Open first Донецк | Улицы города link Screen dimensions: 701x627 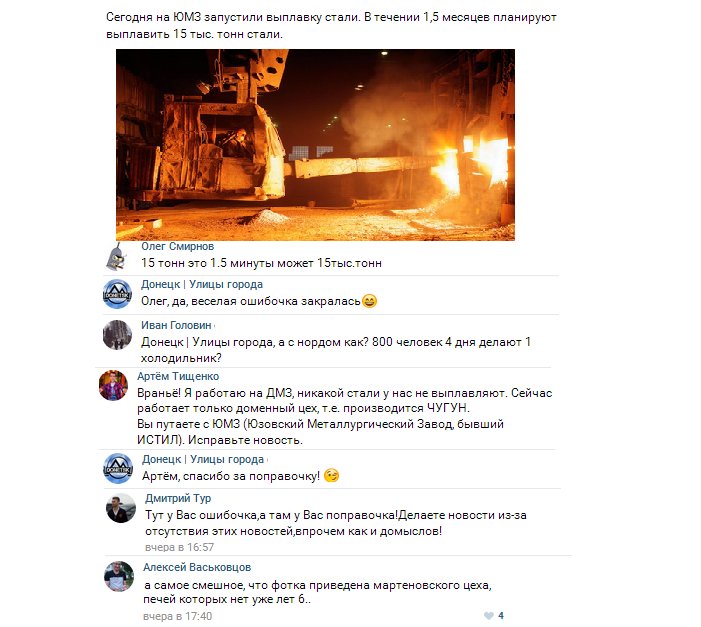[202, 284]
